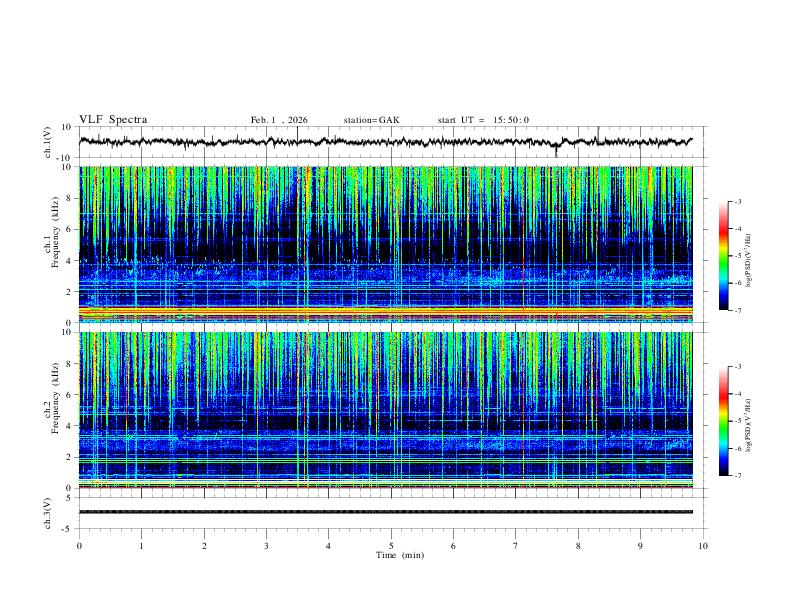Click time axis tick label "9"
The image size is (792, 612).
coord(640,546)
